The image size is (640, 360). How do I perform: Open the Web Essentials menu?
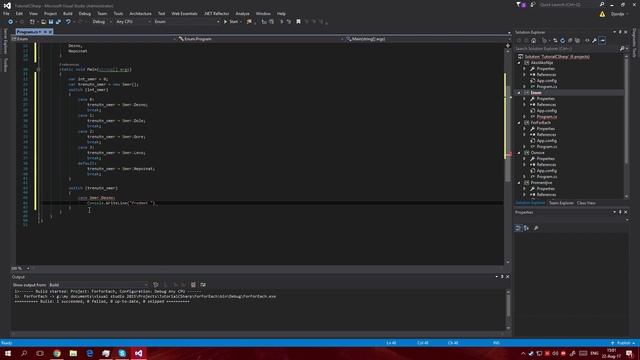click(x=184, y=13)
